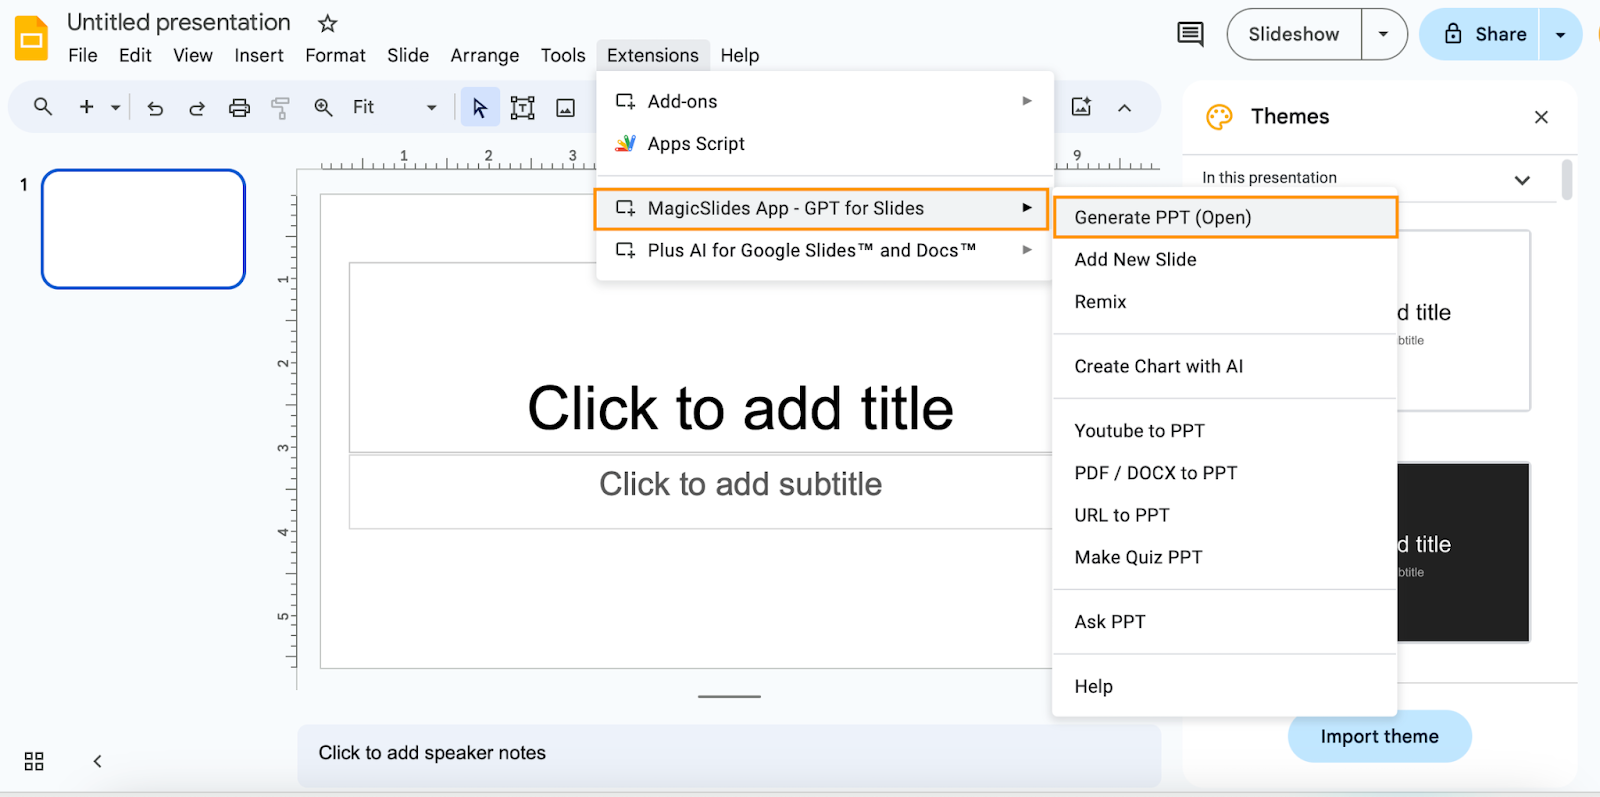Viewport: 1600px width, 797px height.
Task: Click the Themes panel scrollbar
Action: pos(1567,180)
